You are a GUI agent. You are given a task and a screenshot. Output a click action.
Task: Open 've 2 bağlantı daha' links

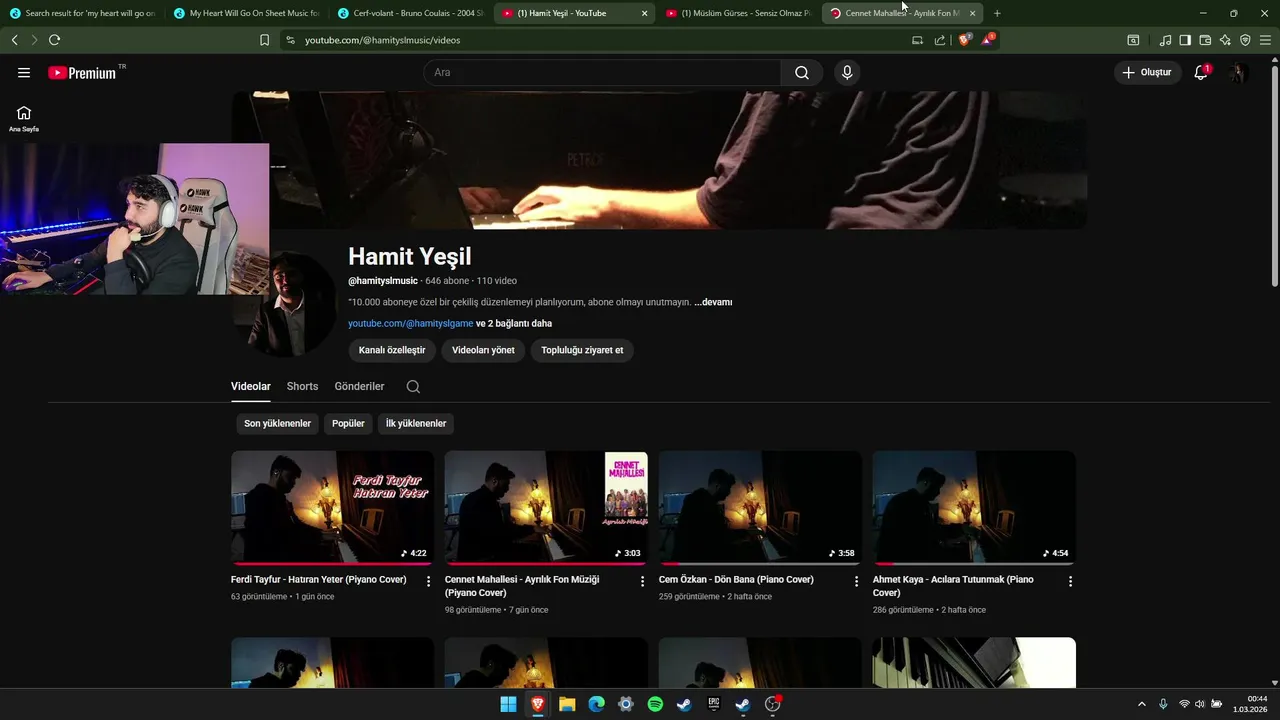(514, 323)
